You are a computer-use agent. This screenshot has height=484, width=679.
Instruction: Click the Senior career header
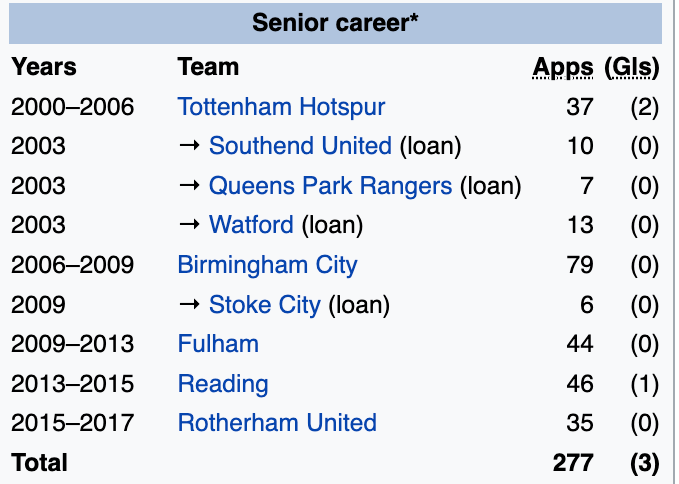tap(335, 22)
